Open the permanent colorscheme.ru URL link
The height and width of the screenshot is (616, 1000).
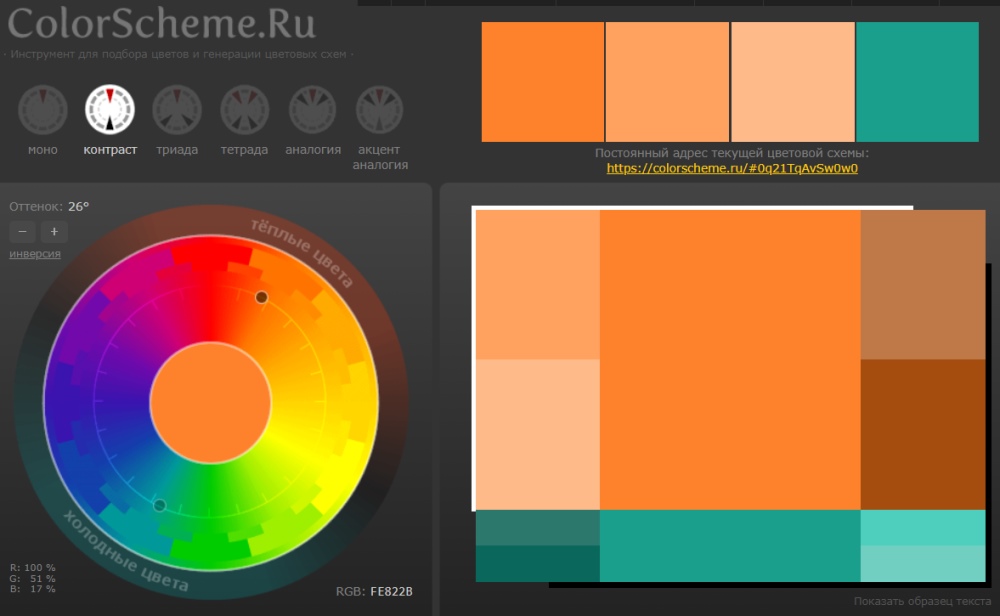coord(732,169)
